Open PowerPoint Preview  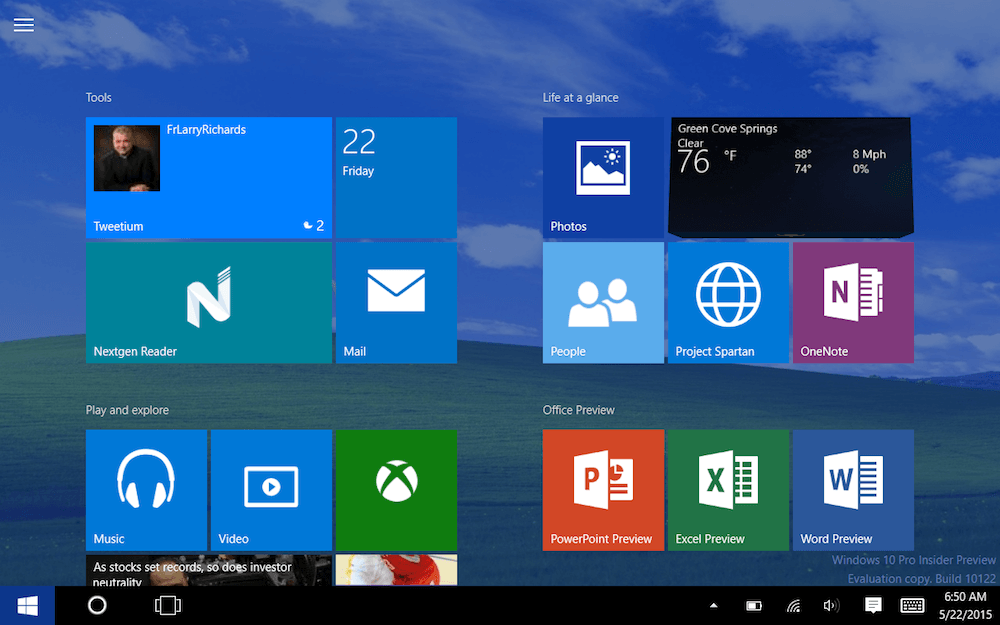pos(603,490)
